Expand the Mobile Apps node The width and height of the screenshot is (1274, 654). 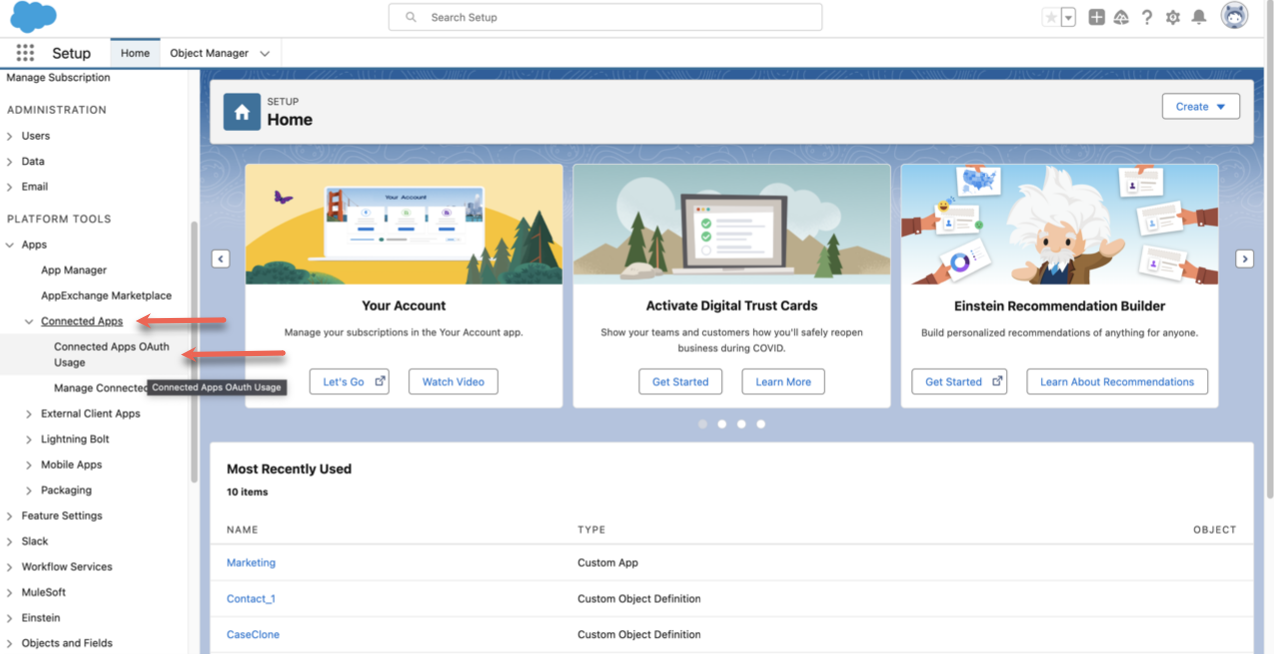pyautogui.click(x=29, y=465)
